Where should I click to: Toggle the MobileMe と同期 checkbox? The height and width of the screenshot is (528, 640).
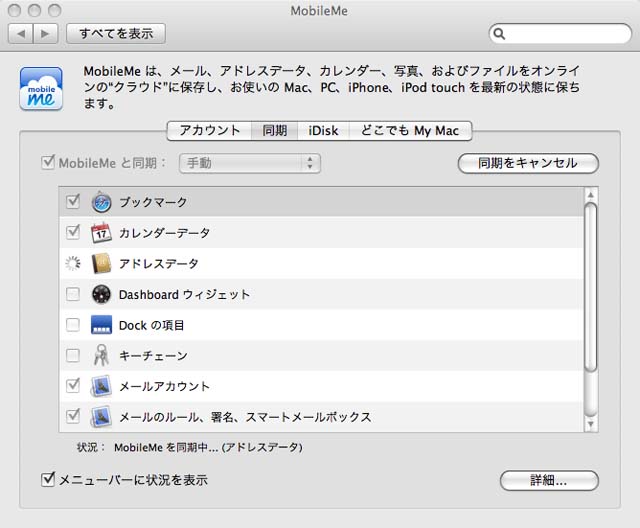click(x=48, y=162)
